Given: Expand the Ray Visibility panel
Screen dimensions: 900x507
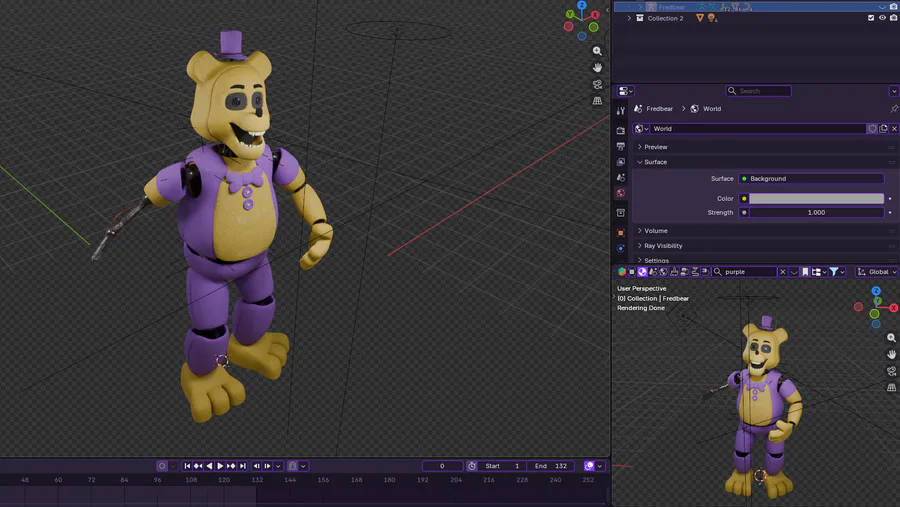Looking at the screenshot, I should [x=663, y=246].
